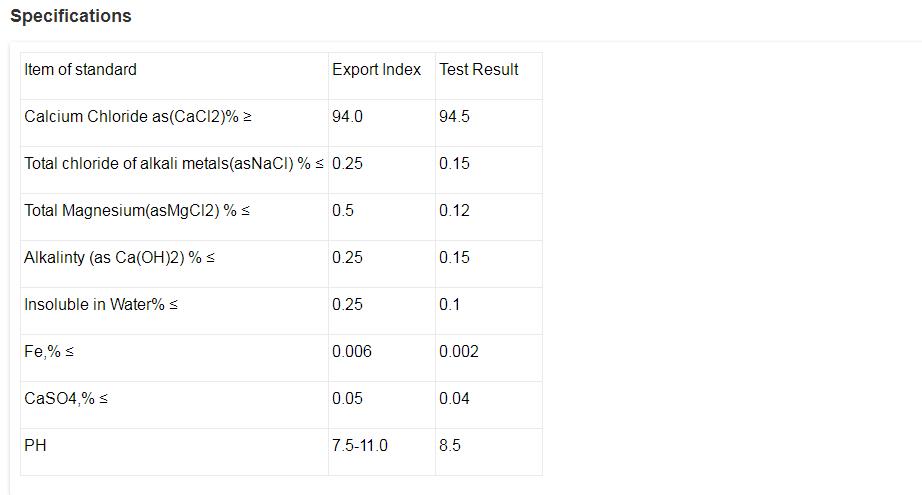This screenshot has width=922, height=495.
Task: Click the 94.0 export index value
Action: coord(348,116)
